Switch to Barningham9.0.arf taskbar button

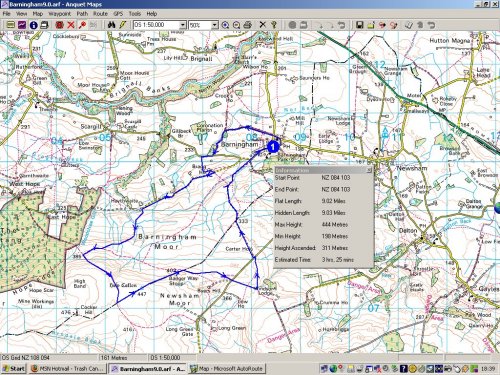point(148,369)
